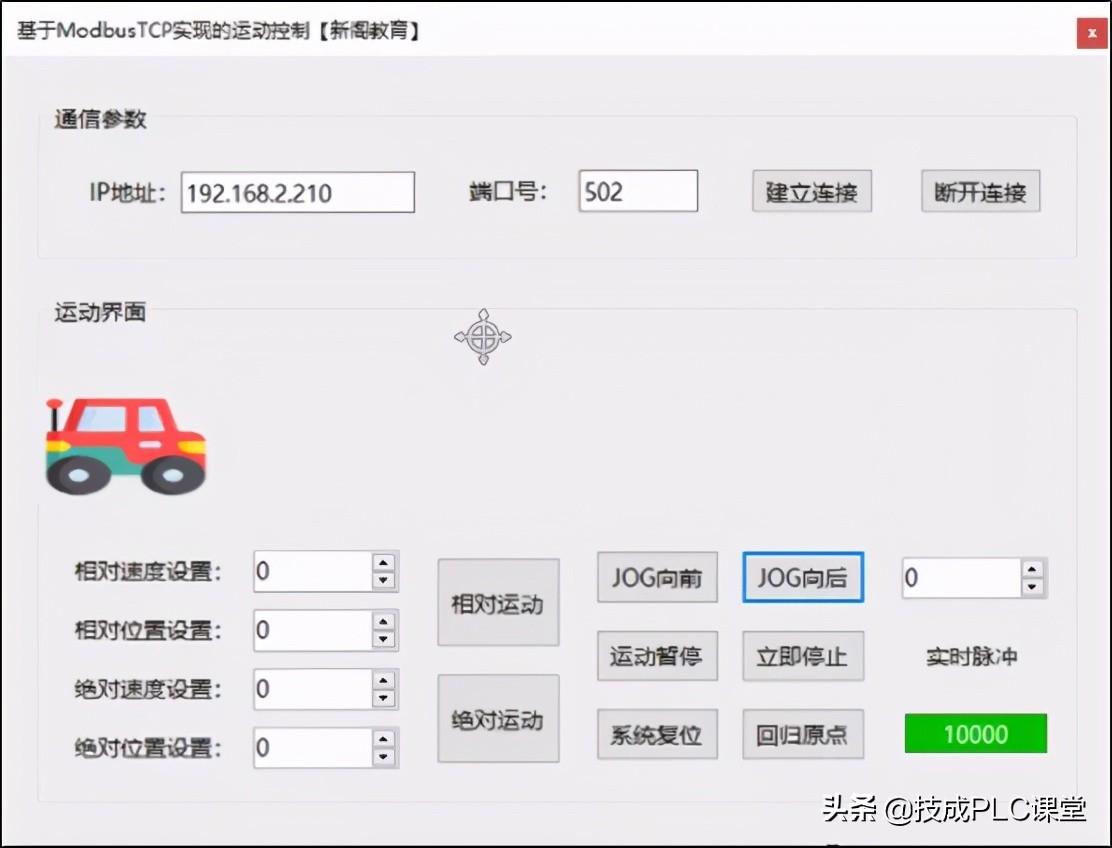Click the 端口号 label
This screenshot has width=1112, height=848.
(x=508, y=191)
